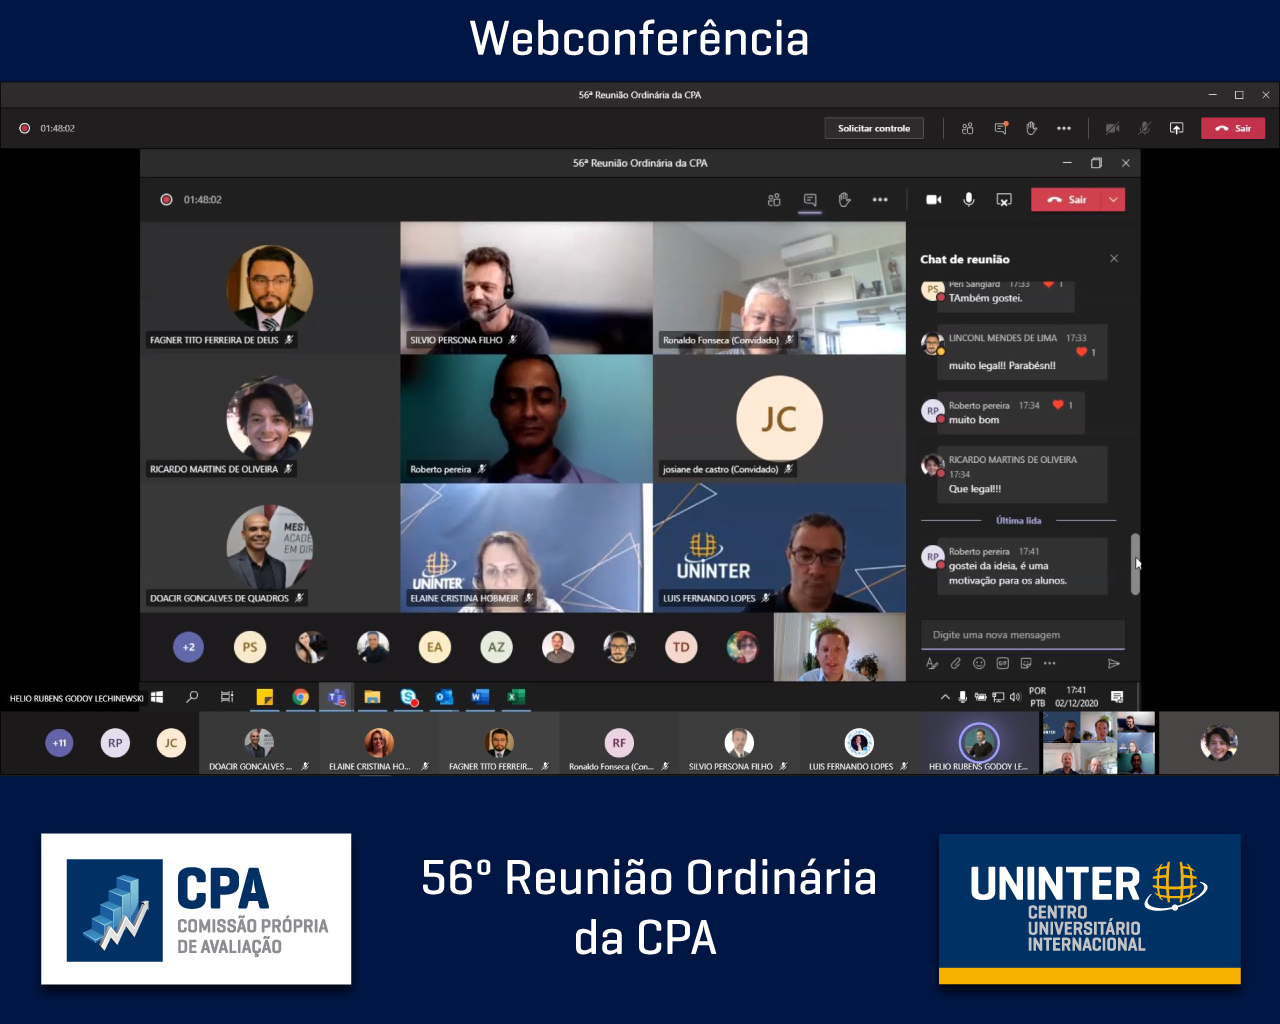This screenshot has width=1280, height=1024.
Task: Click the new message input field
Action: [x=1020, y=635]
